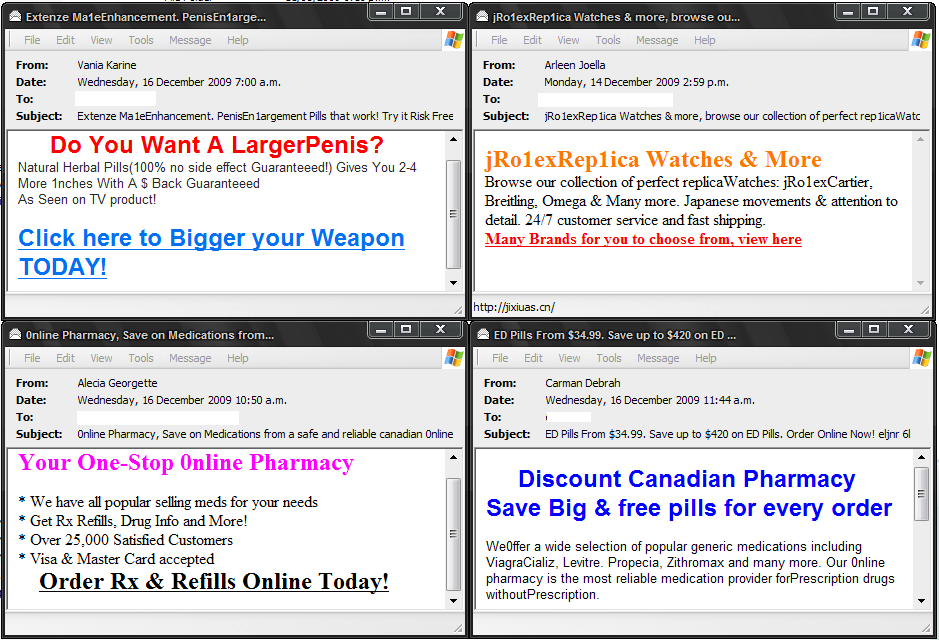Open View menu in ED Pills window
Viewport: 939px width, 640px height.
click(x=570, y=358)
